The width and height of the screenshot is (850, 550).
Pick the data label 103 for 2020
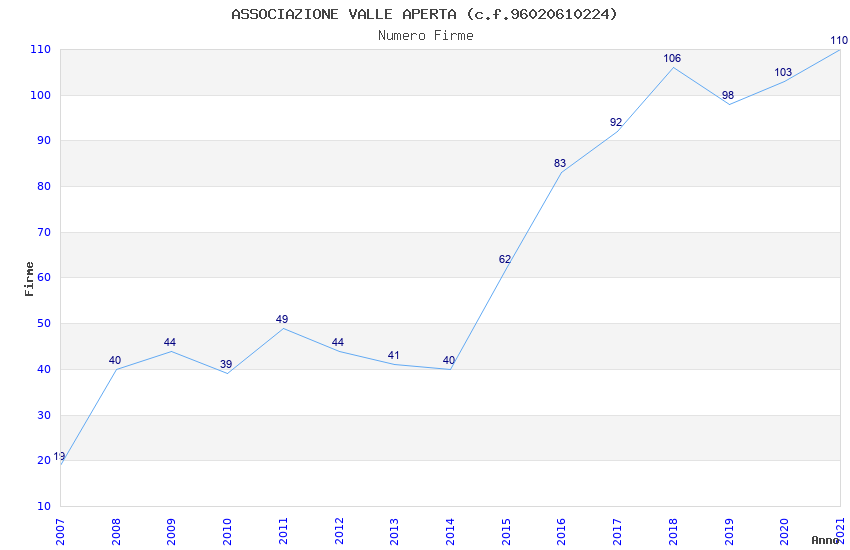(783, 72)
